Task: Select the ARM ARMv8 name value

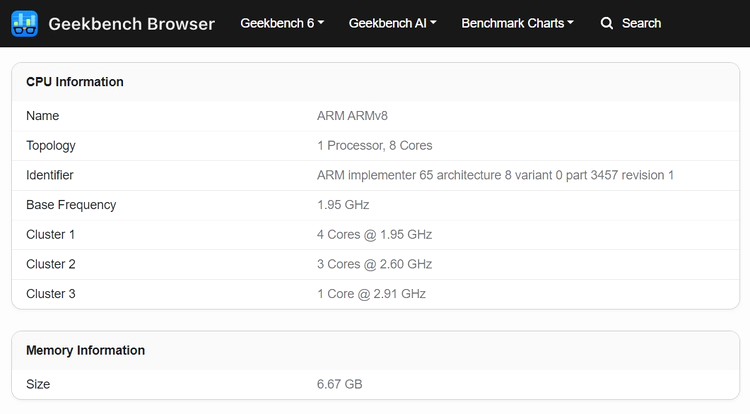Action: [x=352, y=116]
